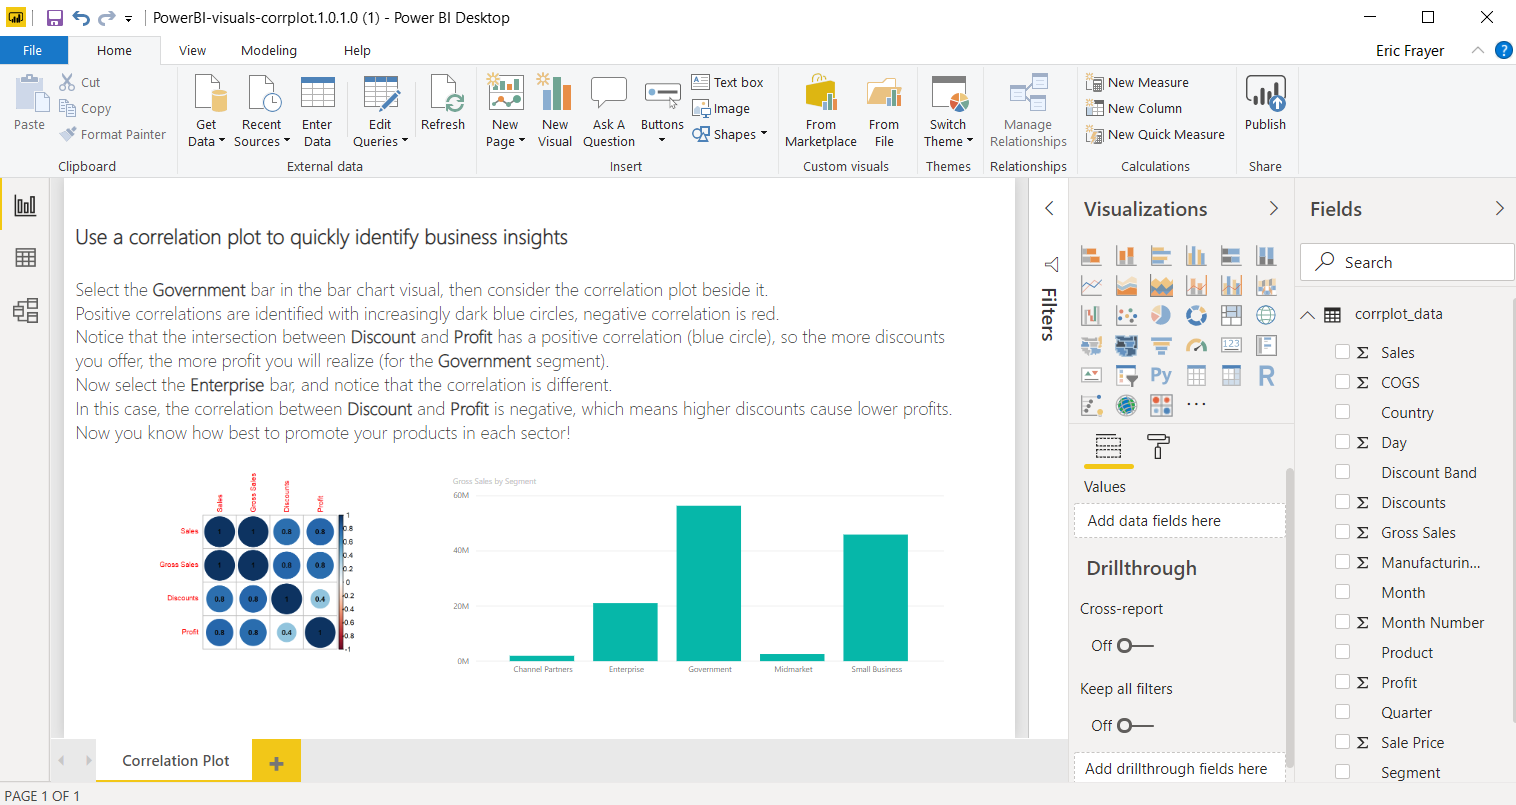This screenshot has width=1516, height=805.
Task: Open the Shapes dropdown
Action: click(x=730, y=134)
